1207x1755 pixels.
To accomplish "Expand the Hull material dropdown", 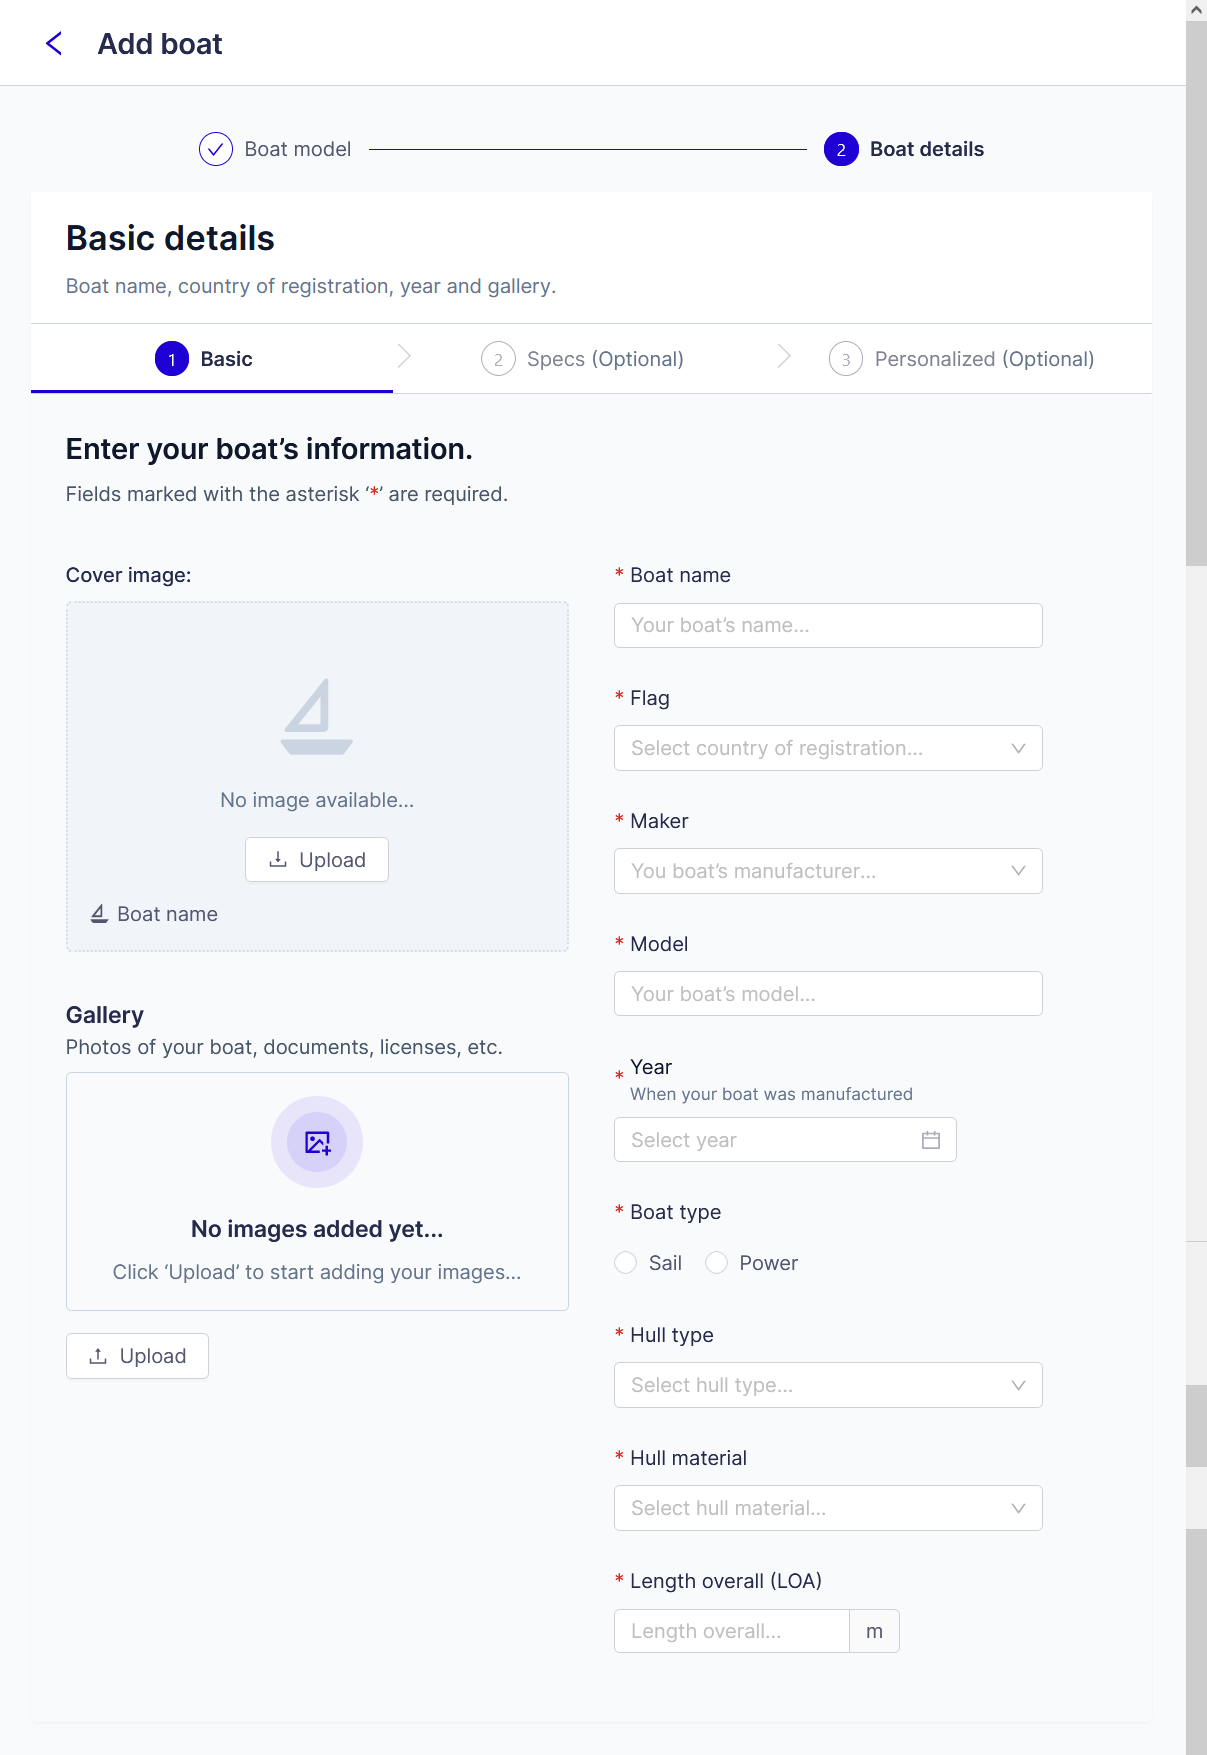I will (828, 1508).
